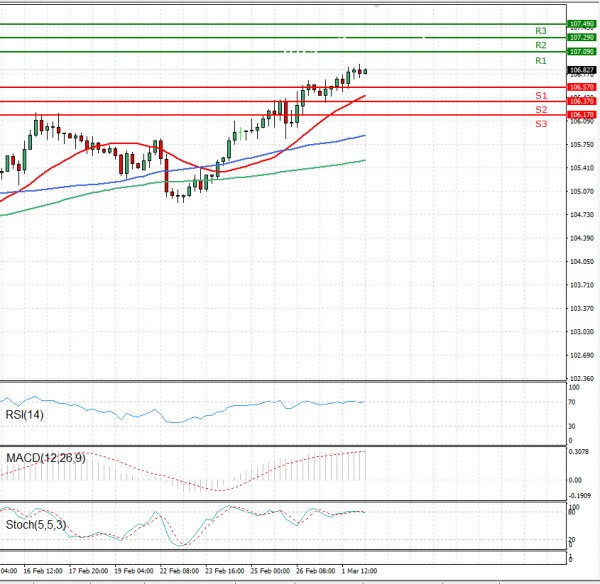Click the RSI scale value 70
Viewport: 600px width, 584px height.
tap(572, 402)
